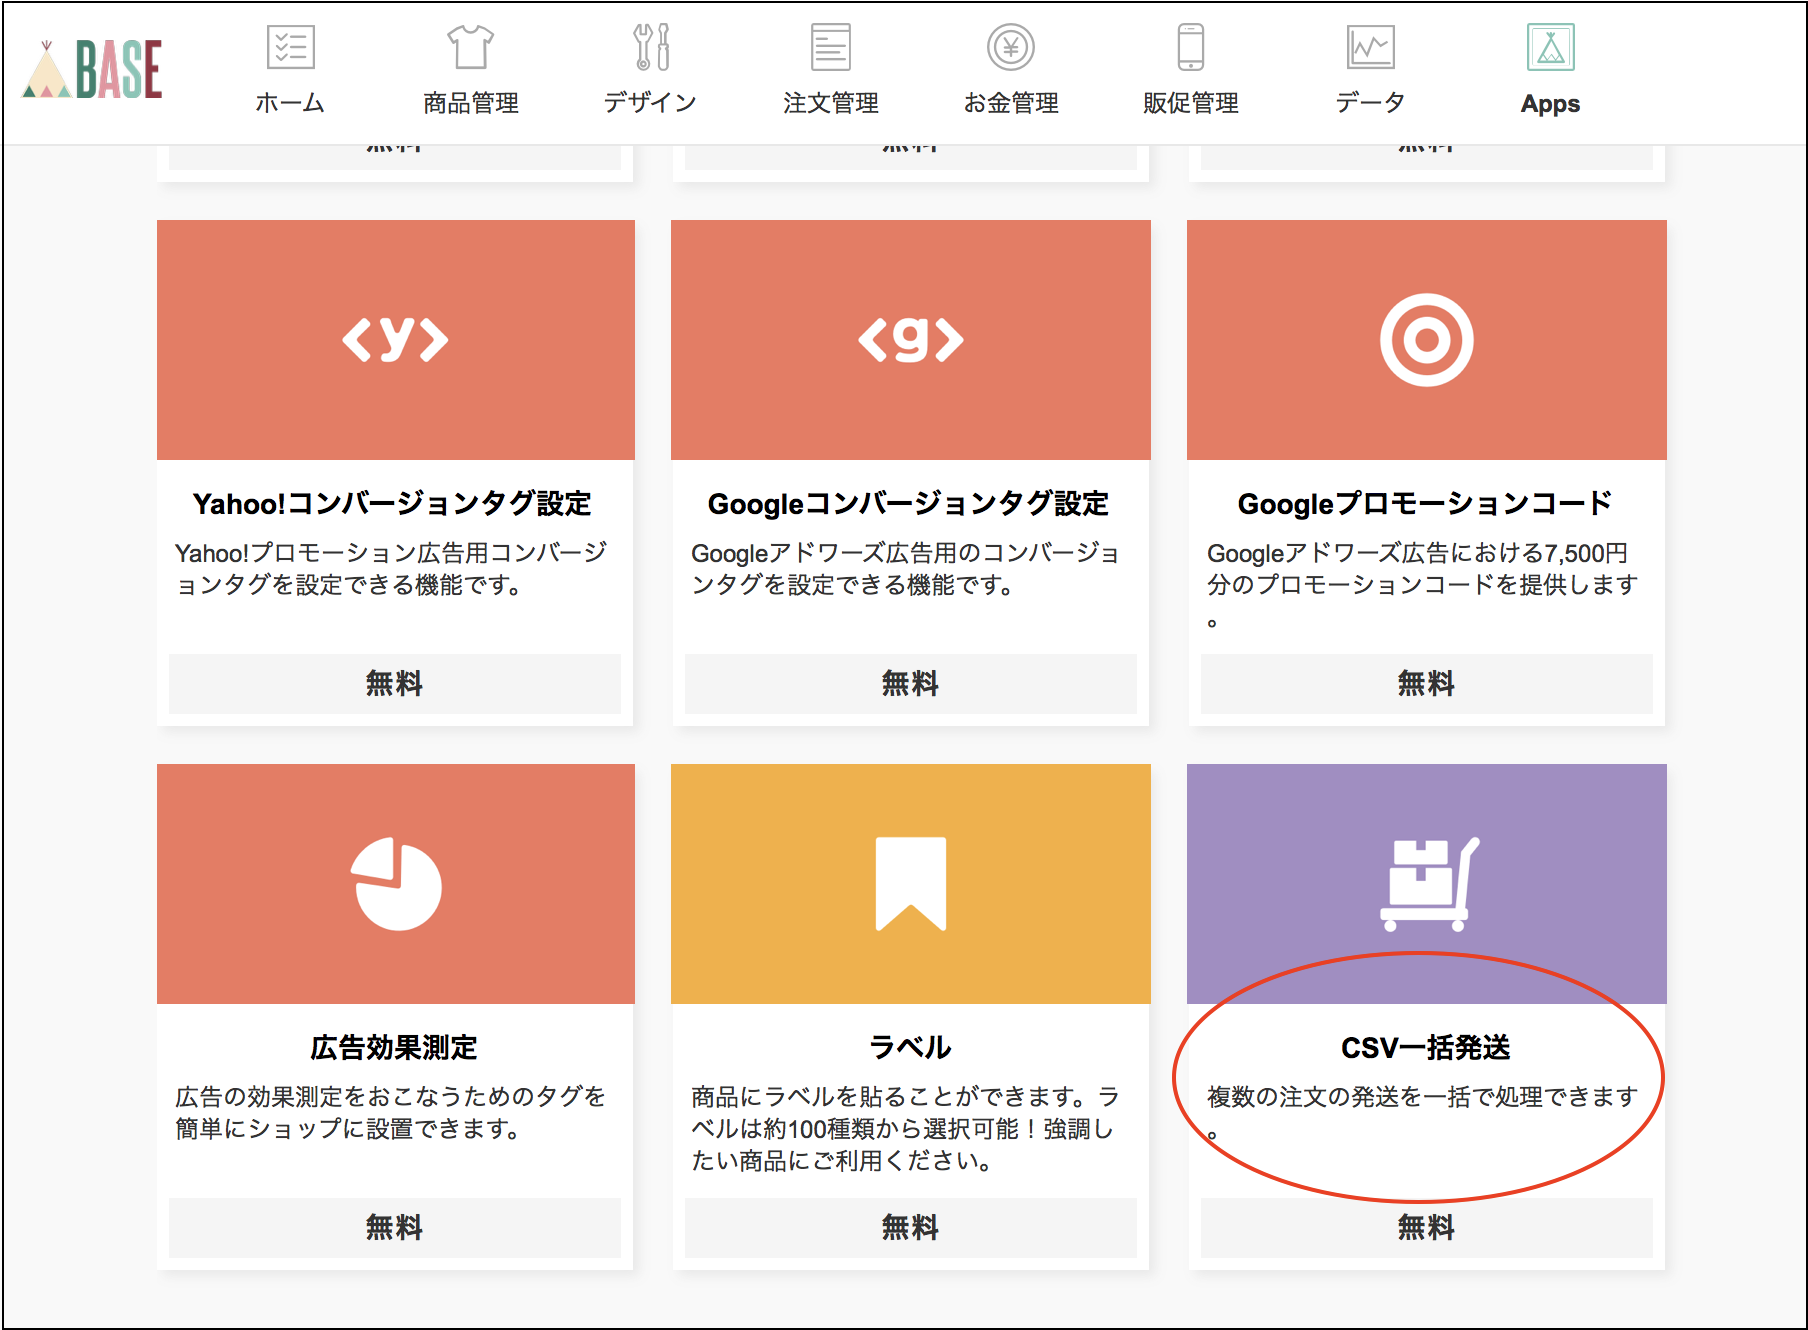Open the 販促管理 phone icon
The width and height of the screenshot is (1808, 1330).
pos(1191,47)
